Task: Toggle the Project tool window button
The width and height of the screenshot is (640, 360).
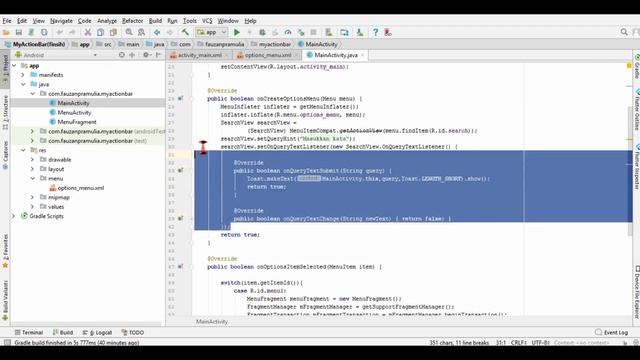Action: point(5,68)
